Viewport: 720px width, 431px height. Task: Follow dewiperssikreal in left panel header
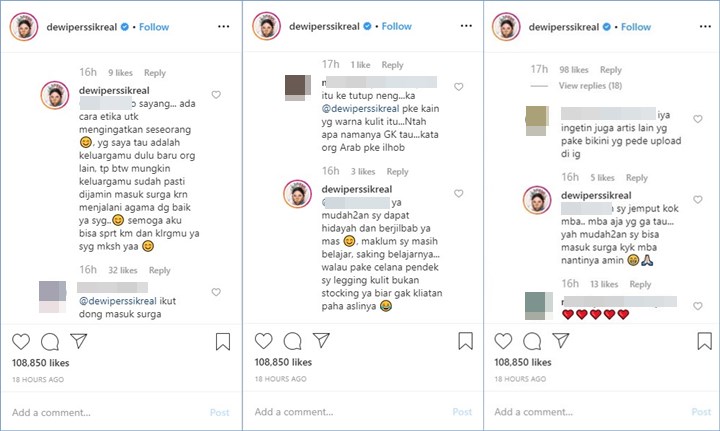click(153, 26)
